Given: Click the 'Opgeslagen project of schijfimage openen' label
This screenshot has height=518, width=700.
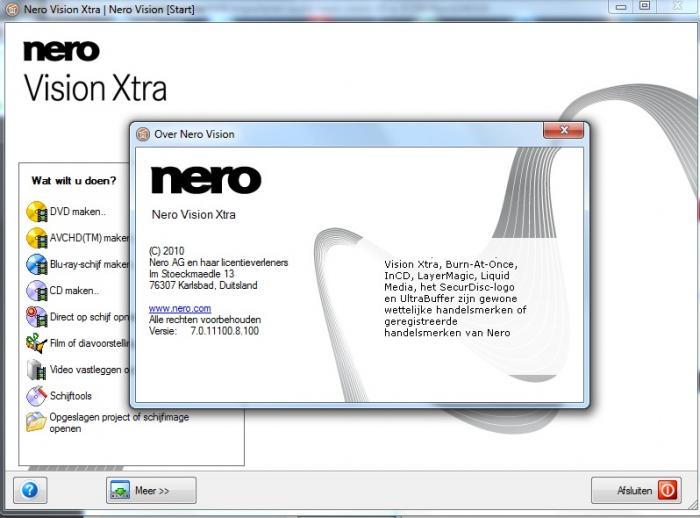Looking at the screenshot, I should point(119,422).
